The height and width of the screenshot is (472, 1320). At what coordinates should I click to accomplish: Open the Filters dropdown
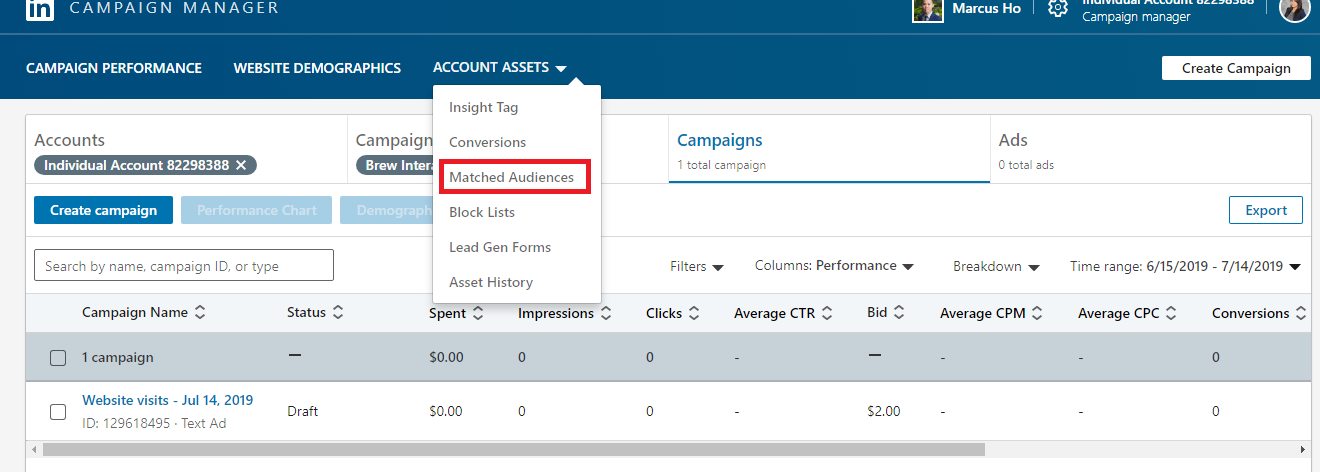click(696, 266)
